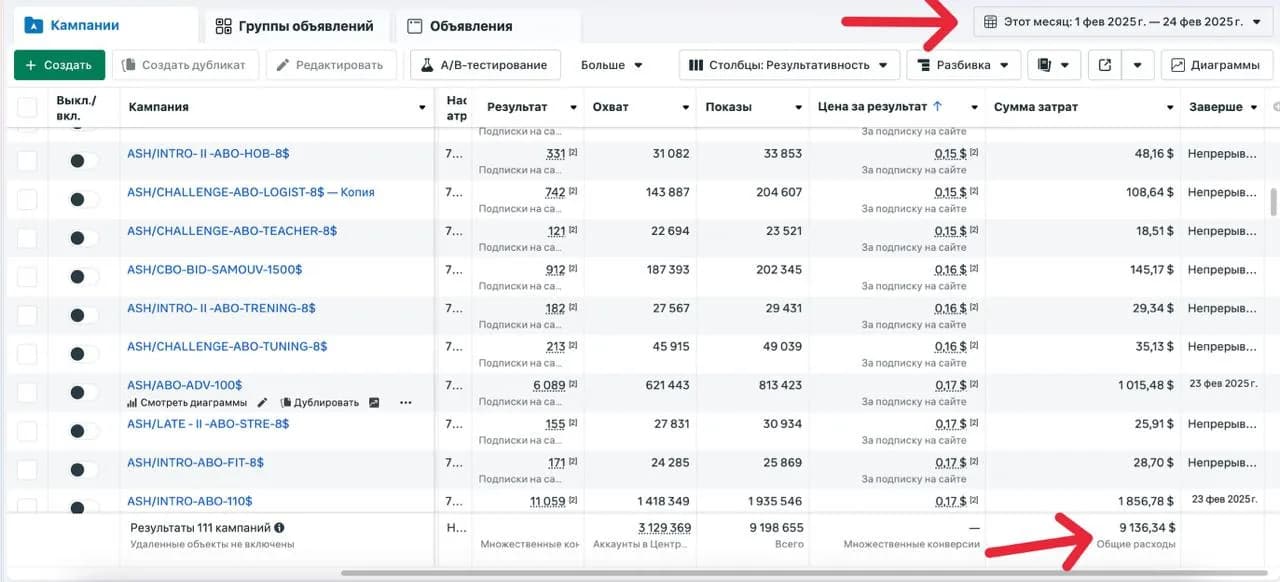Open campaign link ASH/LATE - II -ABO-STRE-8$
The width and height of the screenshot is (1280, 582).
tap(208, 423)
